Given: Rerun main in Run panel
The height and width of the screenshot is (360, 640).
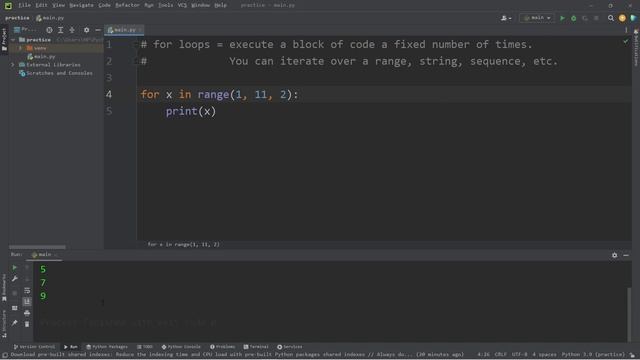Looking at the screenshot, I should tap(15, 267).
